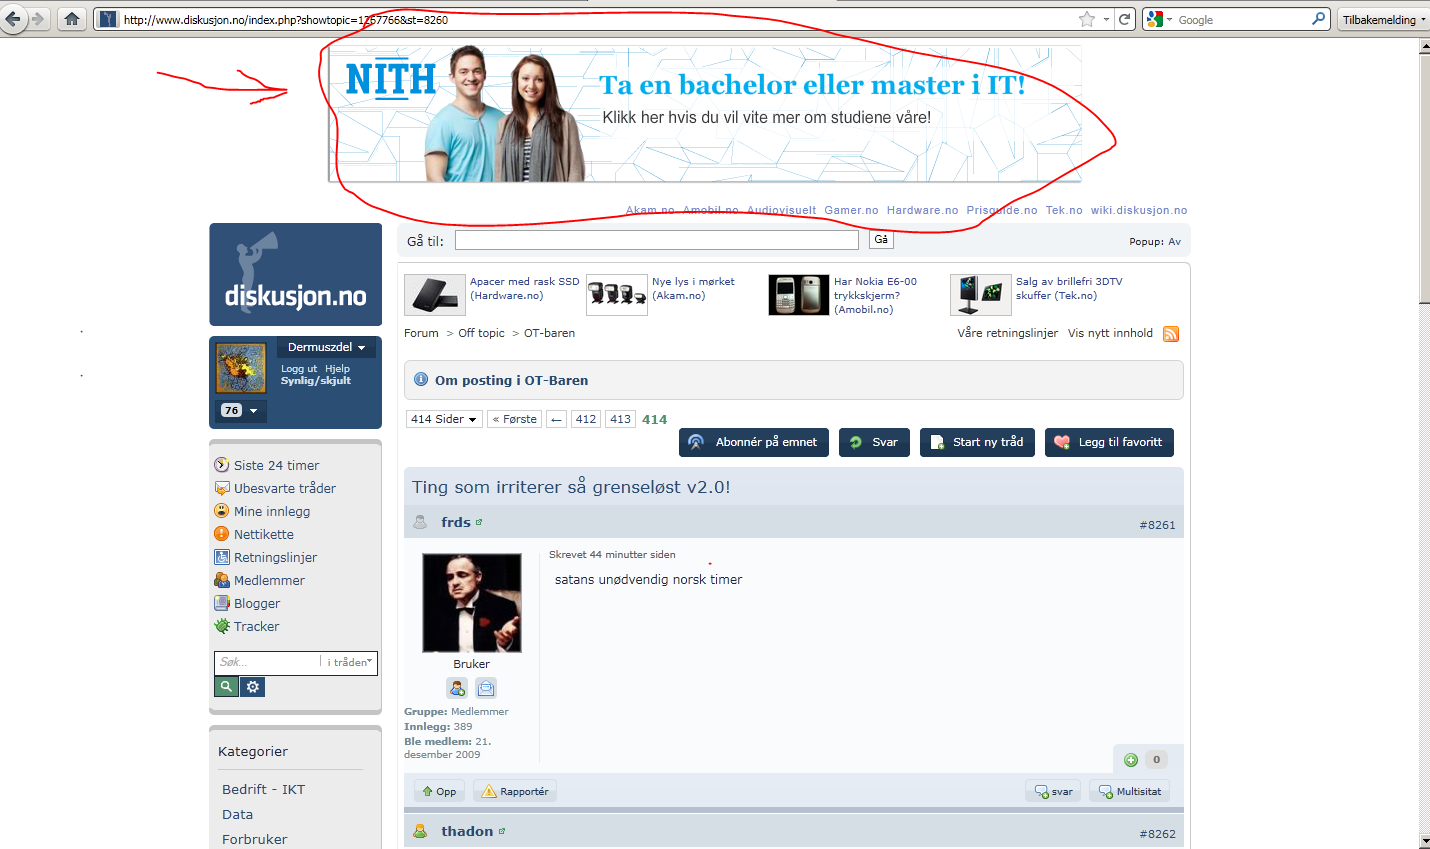Click the Ubesvarte tråder icon
This screenshot has width=1430, height=849.
click(222, 488)
